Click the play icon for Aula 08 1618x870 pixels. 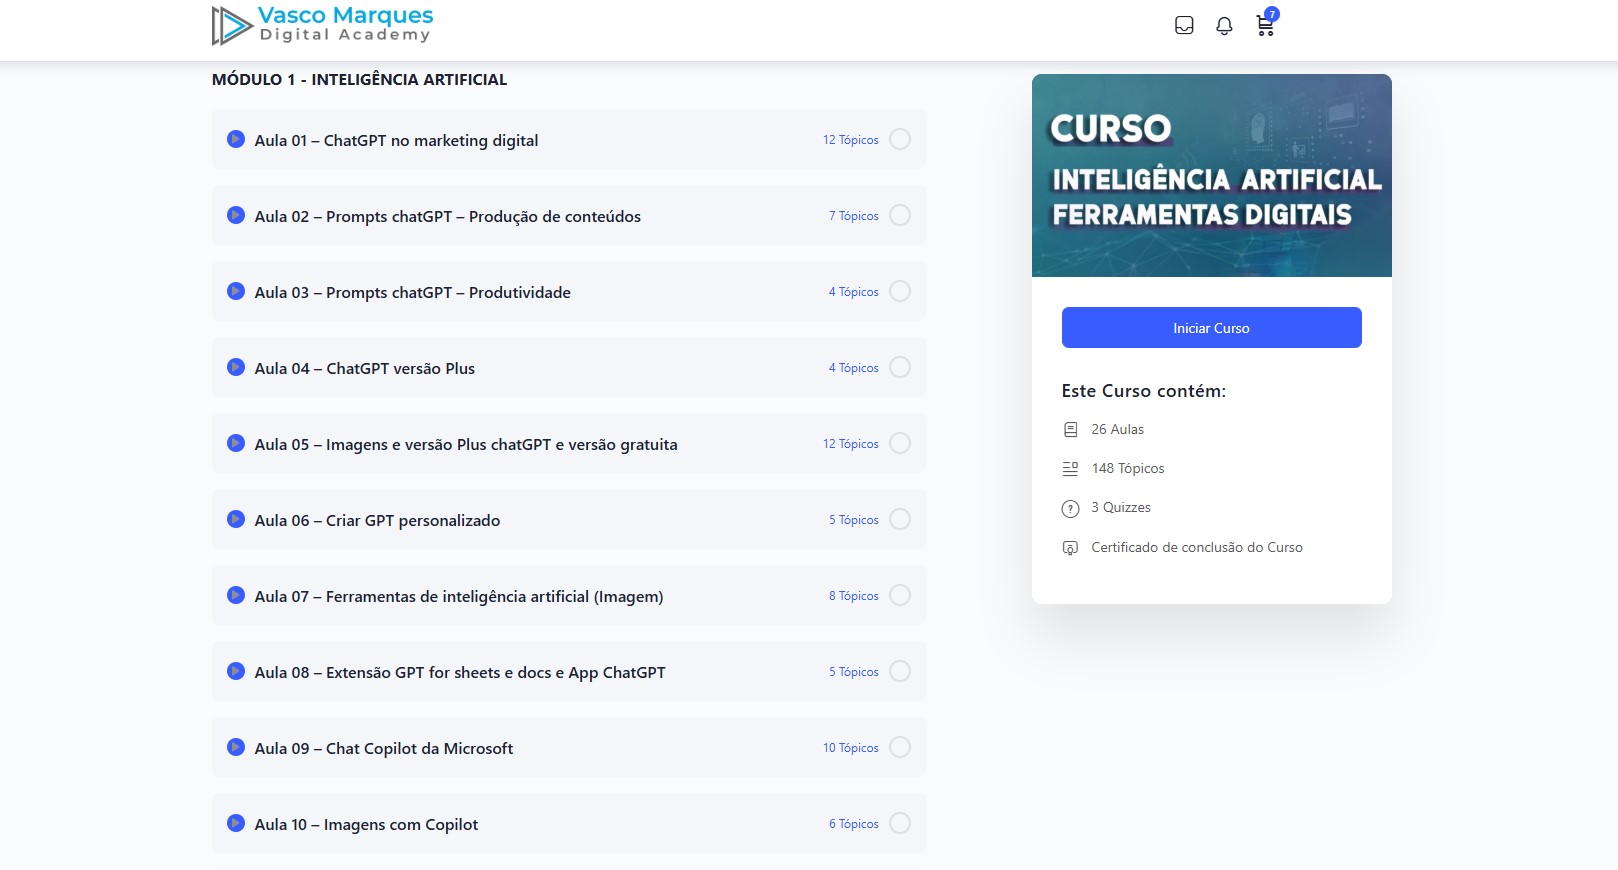point(236,671)
